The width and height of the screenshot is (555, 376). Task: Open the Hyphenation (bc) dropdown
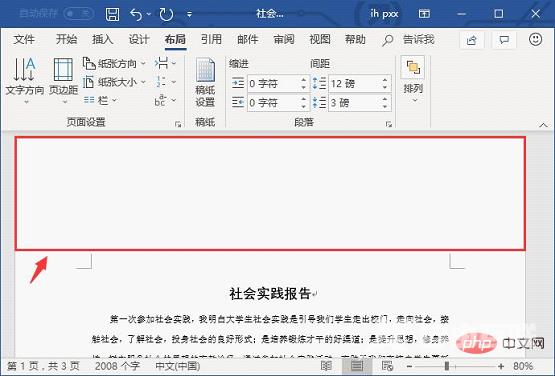pyautogui.click(x=165, y=101)
